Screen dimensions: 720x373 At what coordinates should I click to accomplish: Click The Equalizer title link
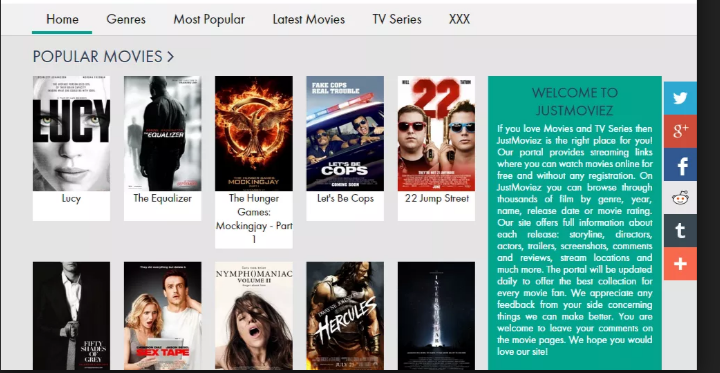[163, 198]
